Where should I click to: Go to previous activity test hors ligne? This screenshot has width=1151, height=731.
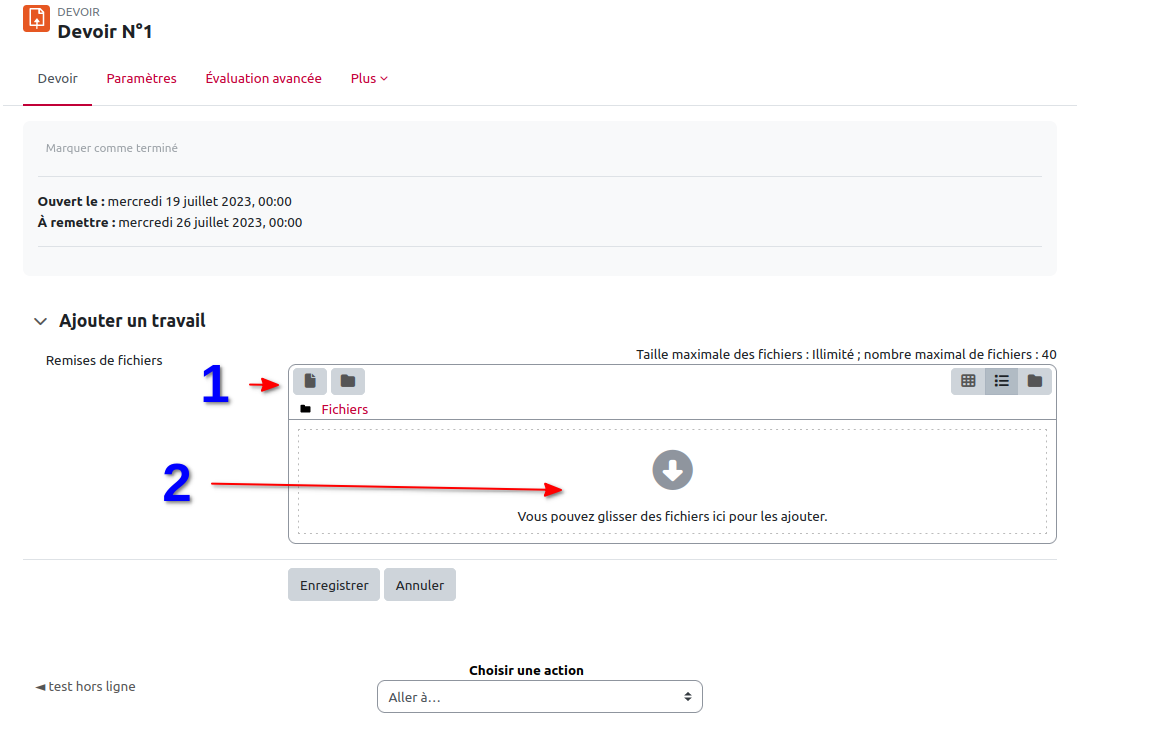point(86,687)
